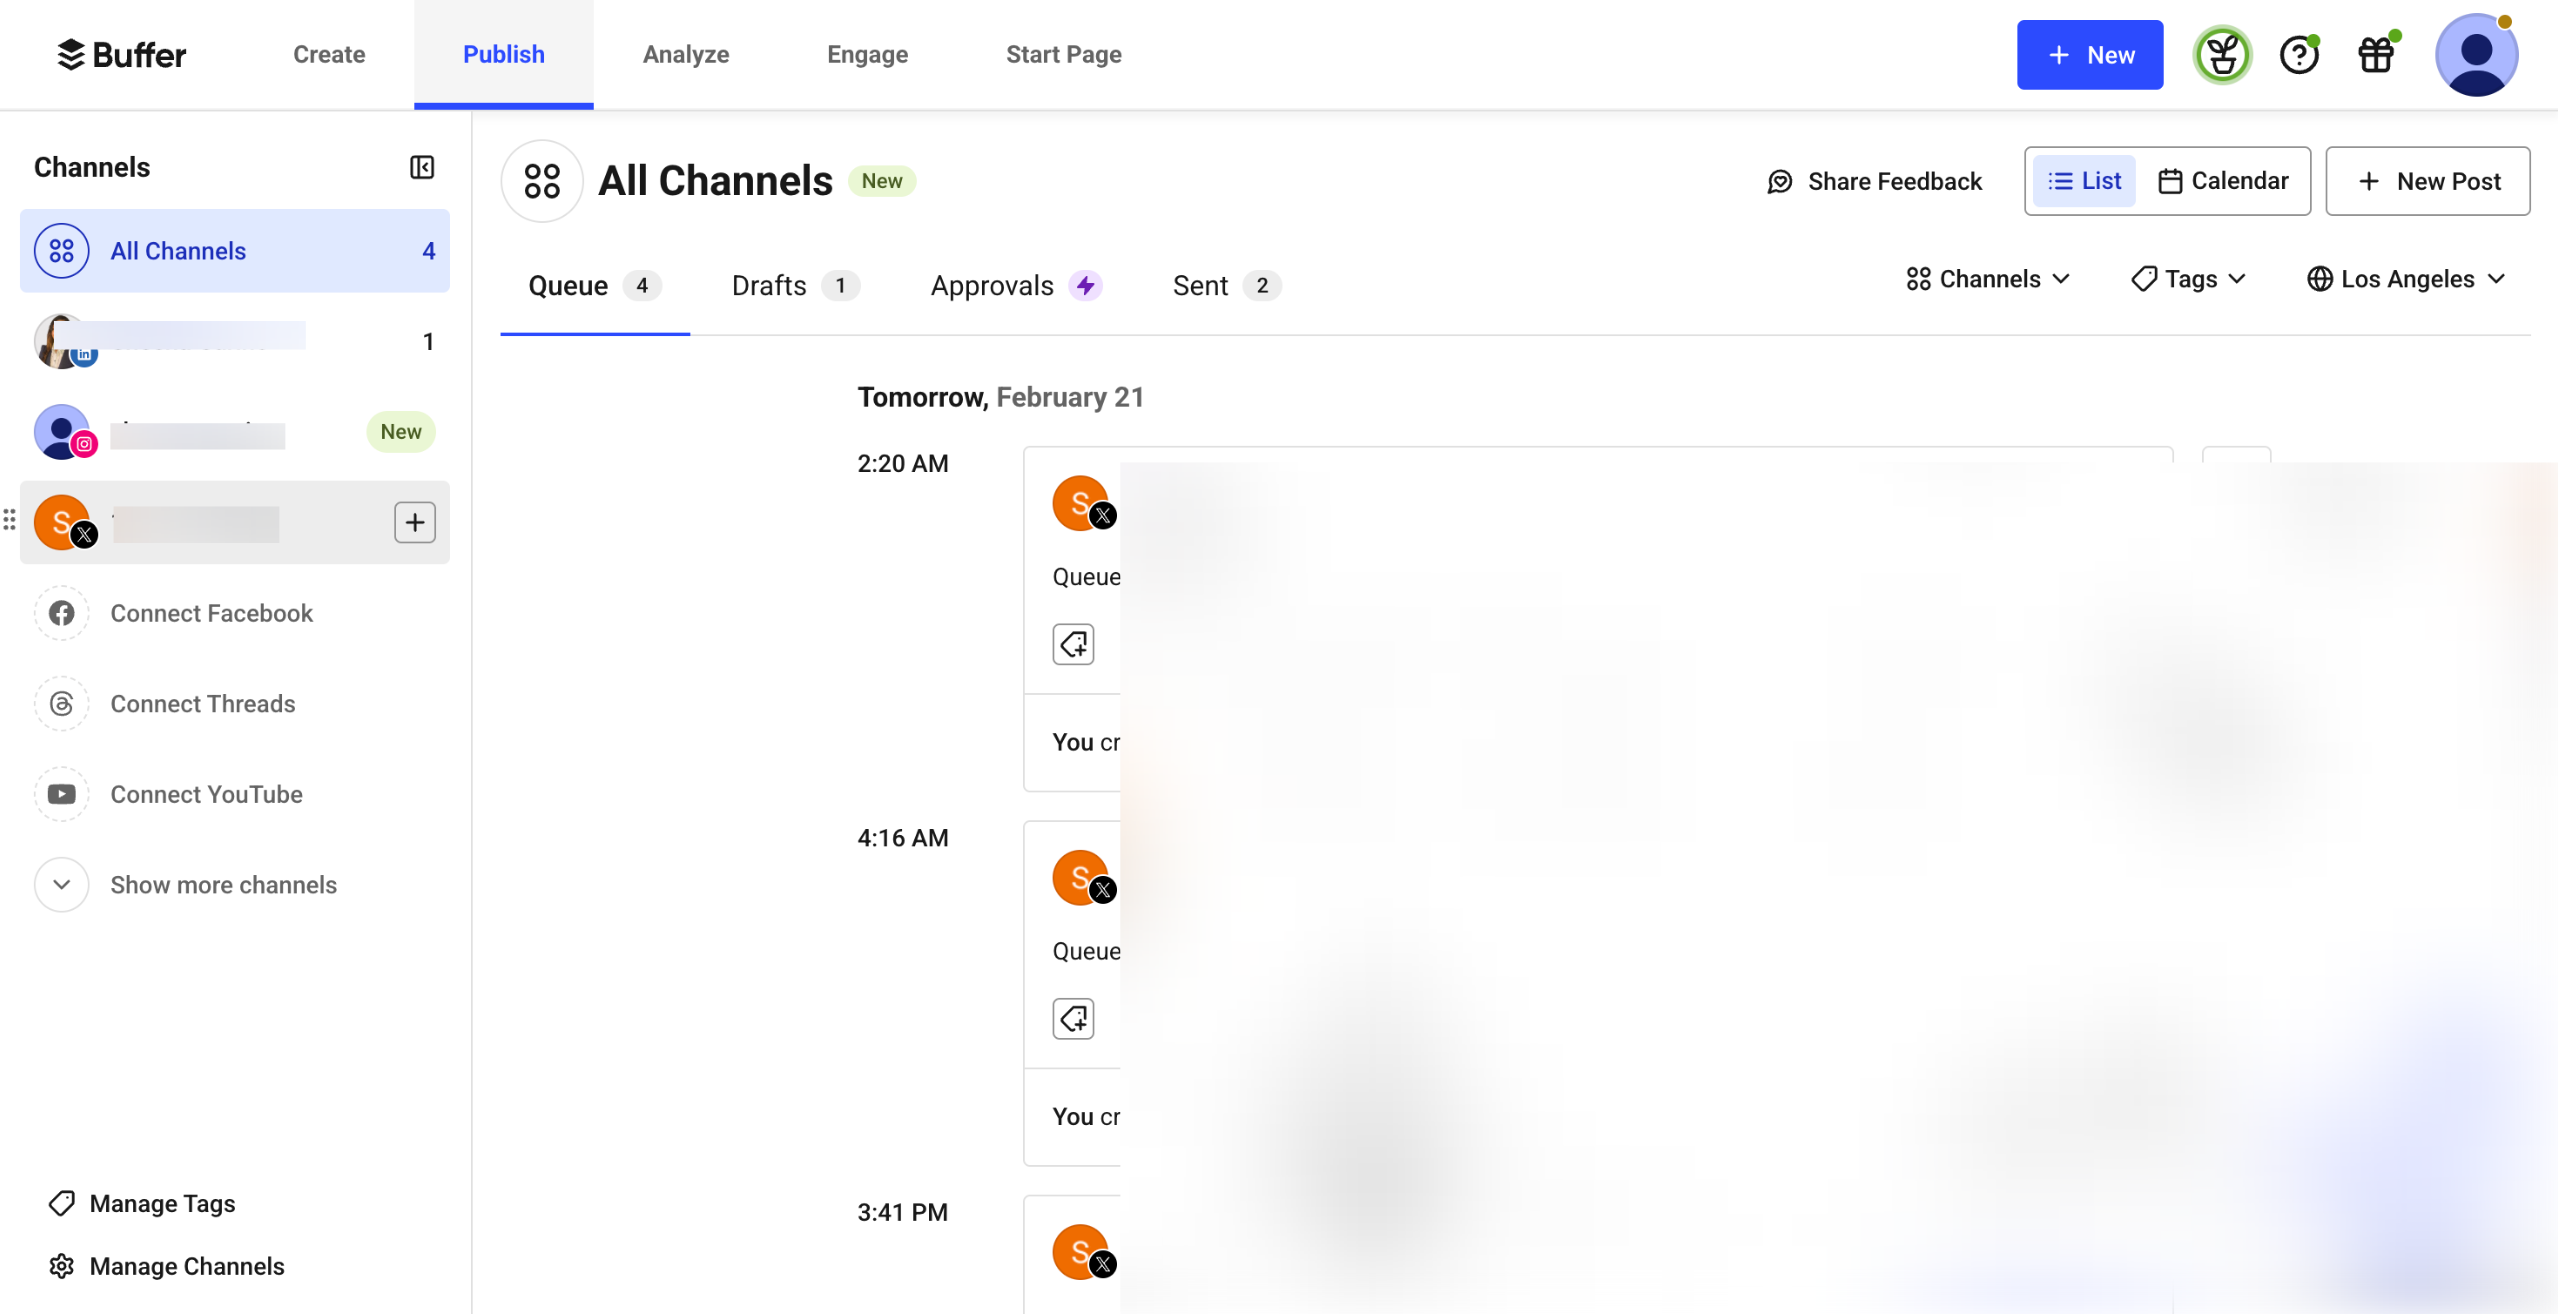2558x1314 pixels.
Task: Expand Show more channels
Action: coord(222,885)
